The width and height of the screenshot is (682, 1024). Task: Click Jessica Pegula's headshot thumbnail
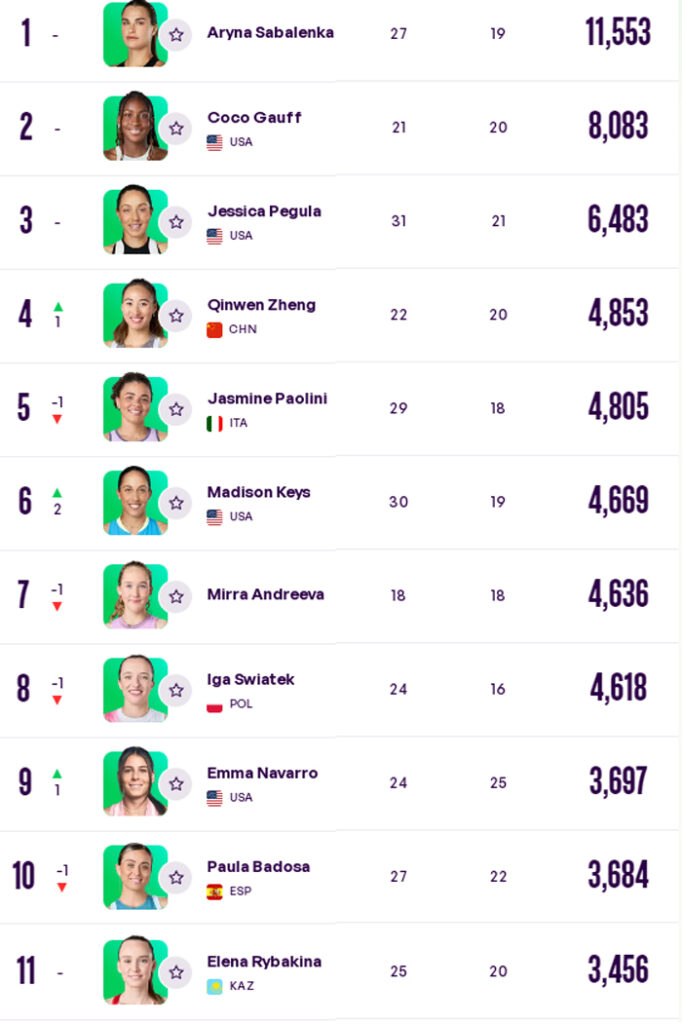(x=135, y=219)
